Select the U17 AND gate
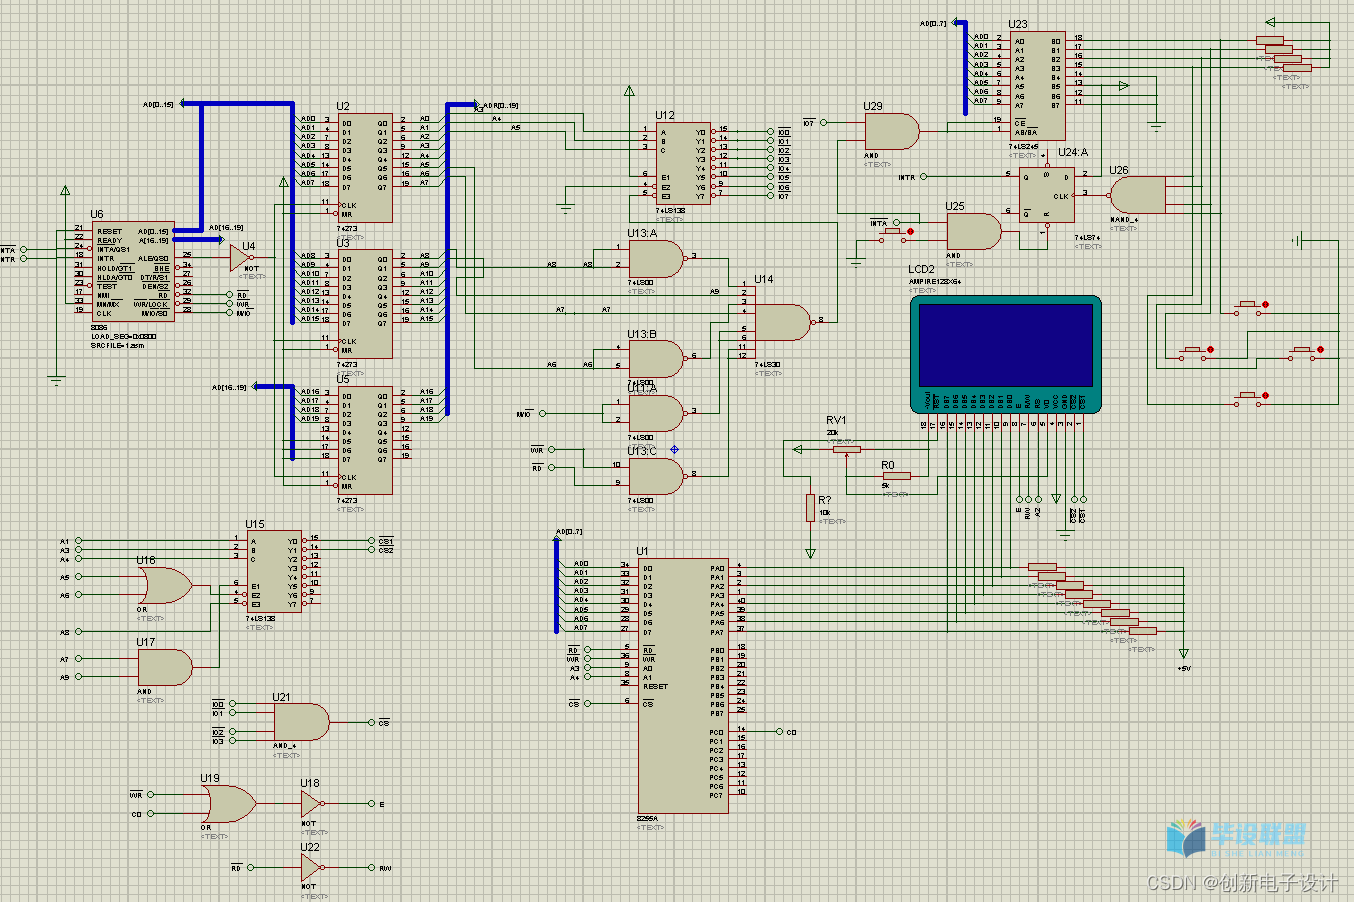Viewport: 1354px width, 902px height. coord(165,668)
